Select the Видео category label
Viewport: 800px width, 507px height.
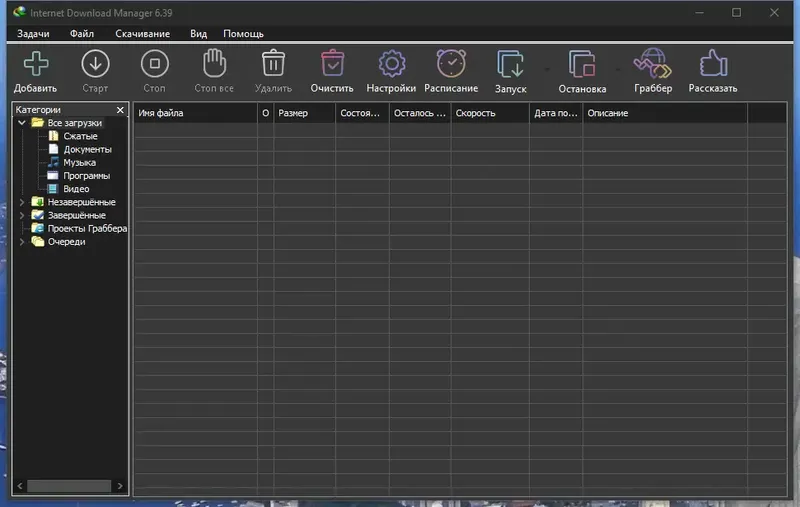[76, 189]
